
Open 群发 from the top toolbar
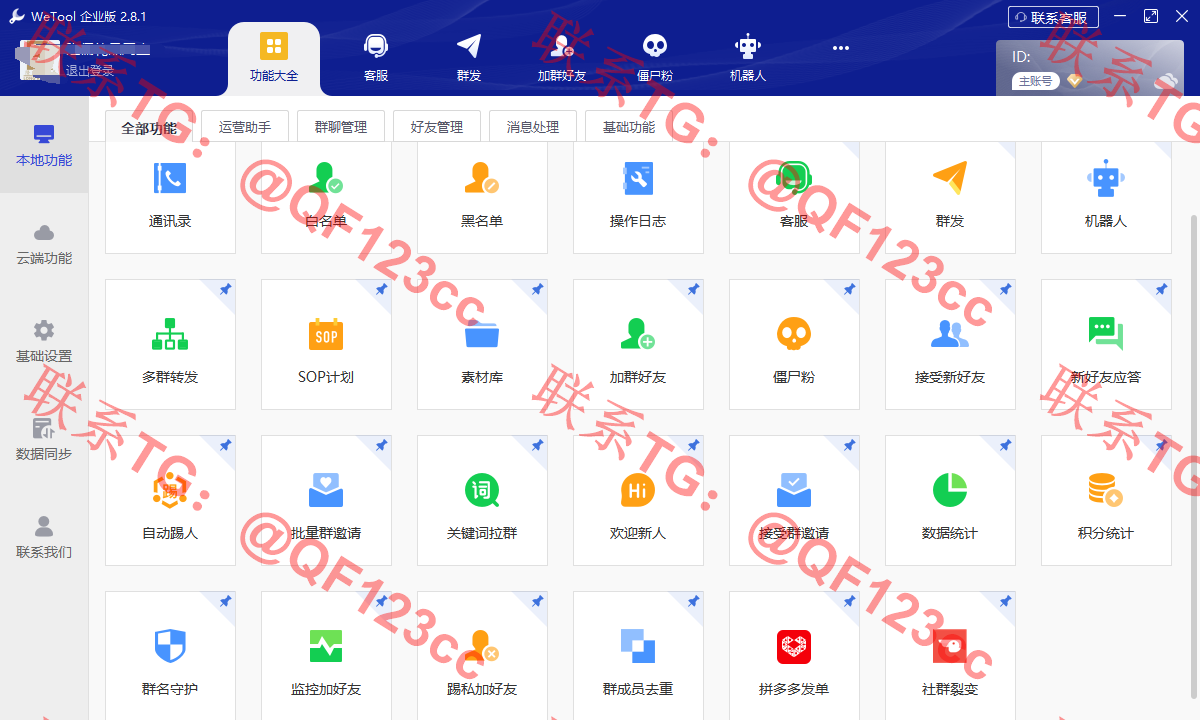click(469, 58)
